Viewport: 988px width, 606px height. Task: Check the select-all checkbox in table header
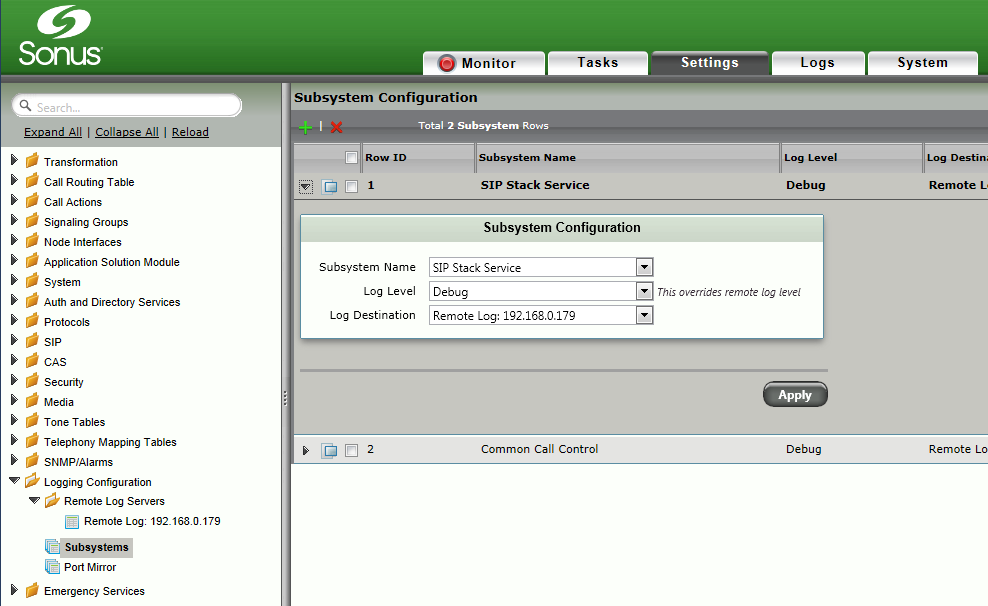(351, 157)
